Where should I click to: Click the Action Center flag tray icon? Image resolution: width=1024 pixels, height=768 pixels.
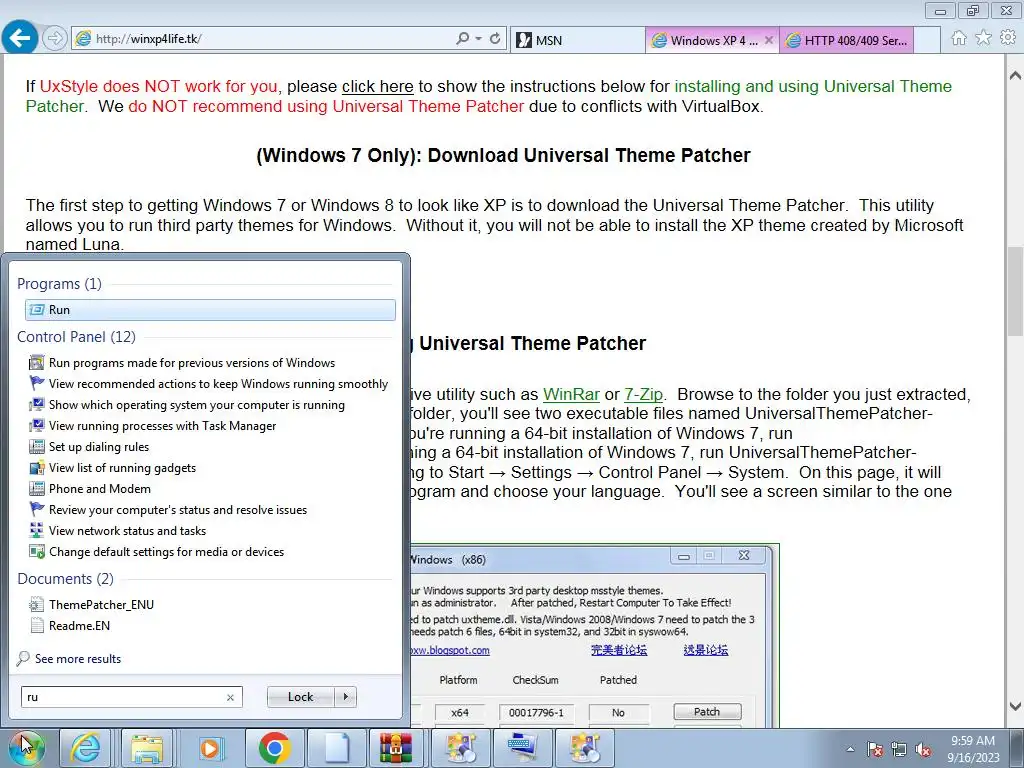(x=875, y=749)
